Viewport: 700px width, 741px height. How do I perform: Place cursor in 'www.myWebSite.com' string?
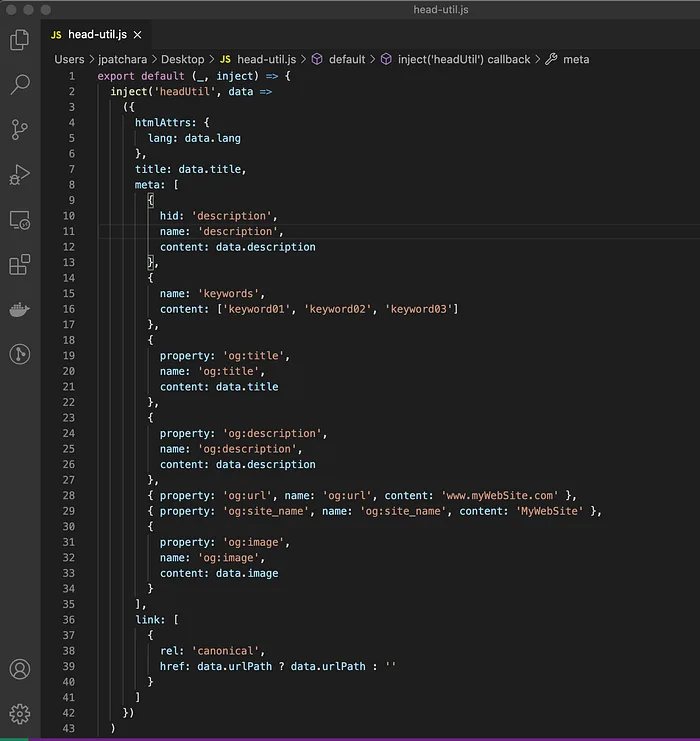coord(502,495)
